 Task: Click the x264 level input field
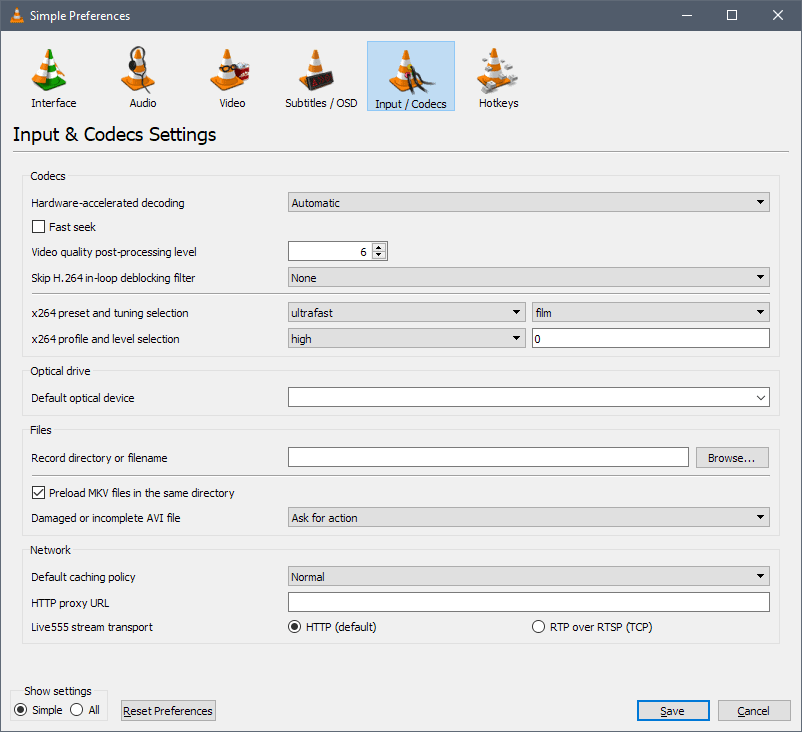click(651, 339)
